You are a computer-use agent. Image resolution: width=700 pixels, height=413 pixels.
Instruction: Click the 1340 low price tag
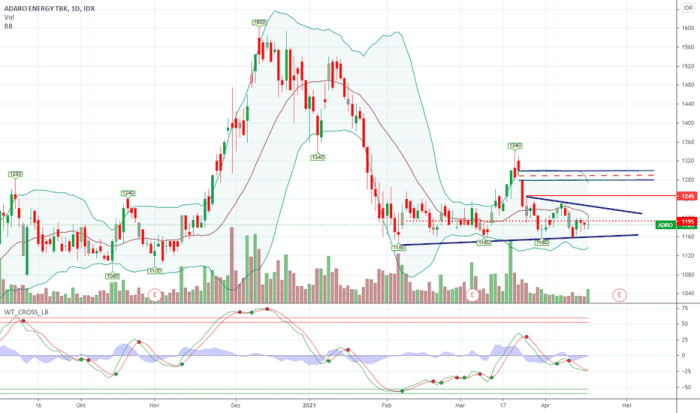point(318,157)
